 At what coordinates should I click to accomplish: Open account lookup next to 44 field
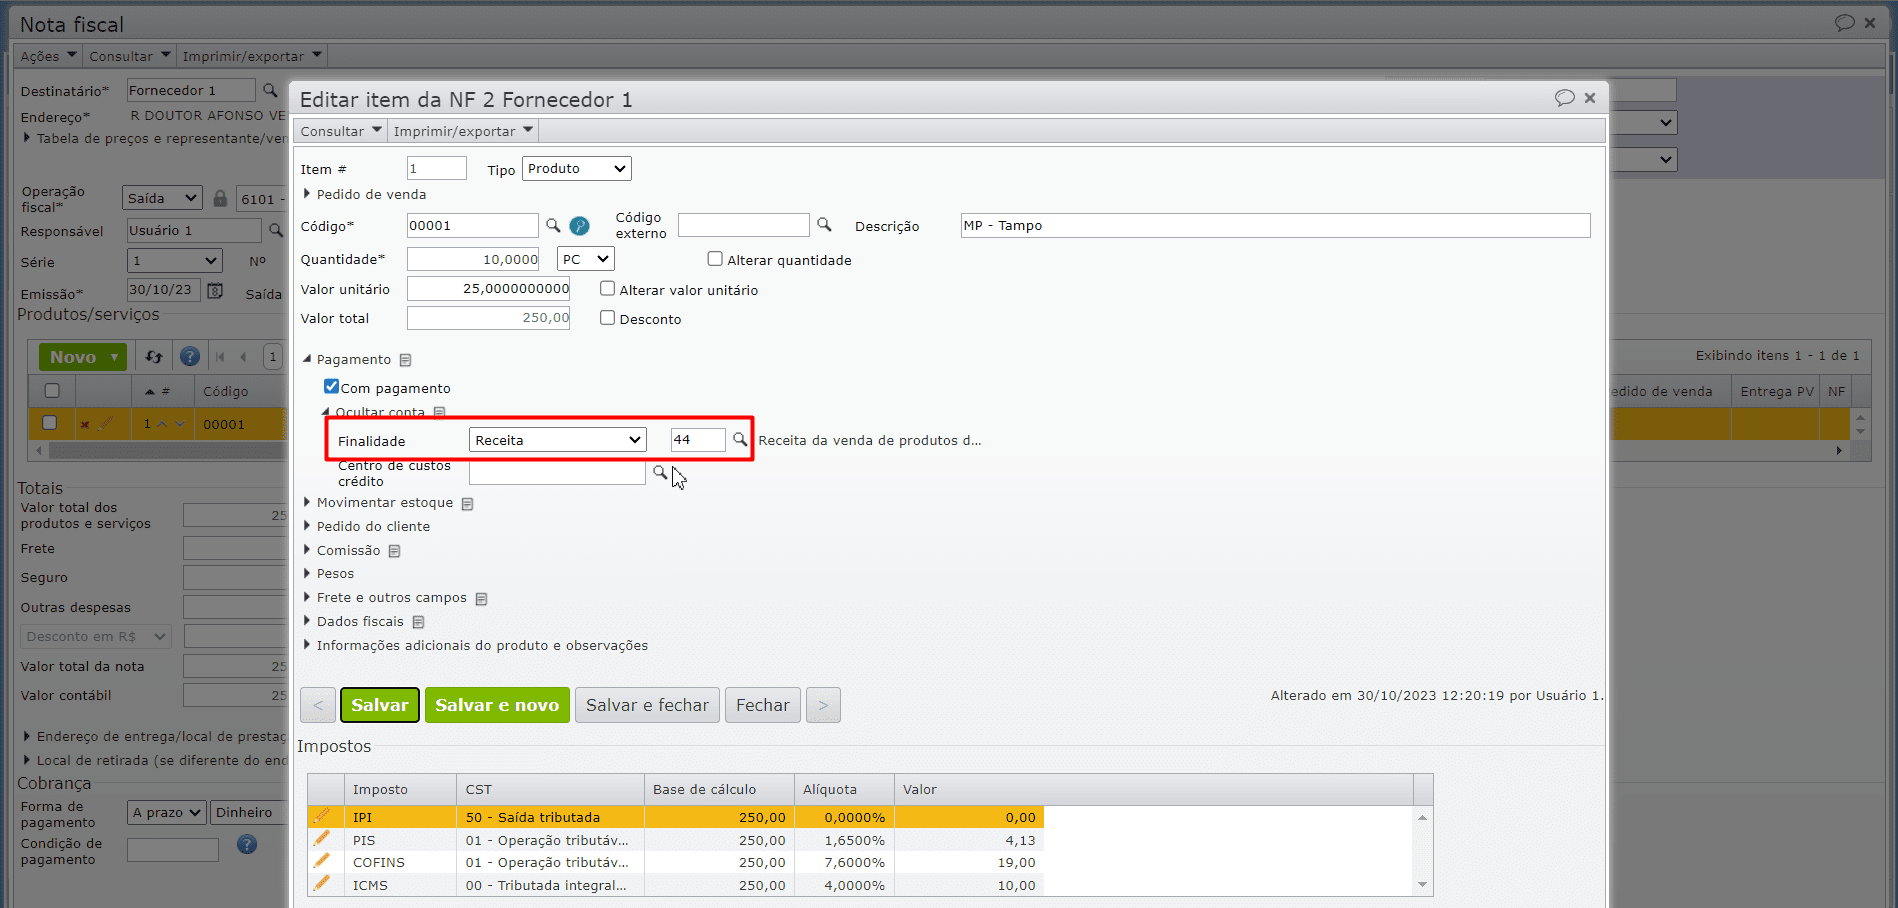740,439
